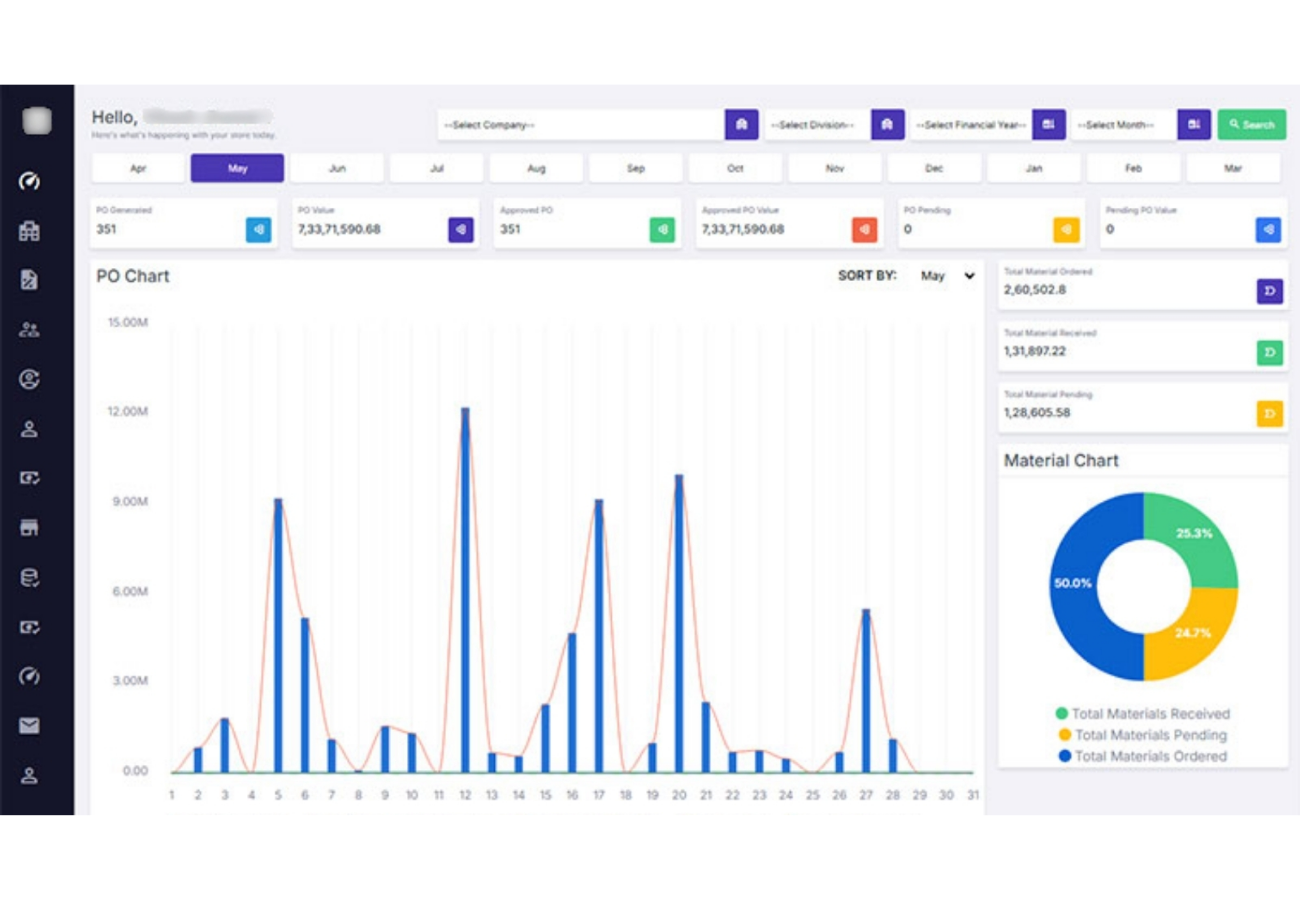Toggle Total Materials Received legend item
Viewport: 1300px width, 900px height.
click(x=1142, y=714)
